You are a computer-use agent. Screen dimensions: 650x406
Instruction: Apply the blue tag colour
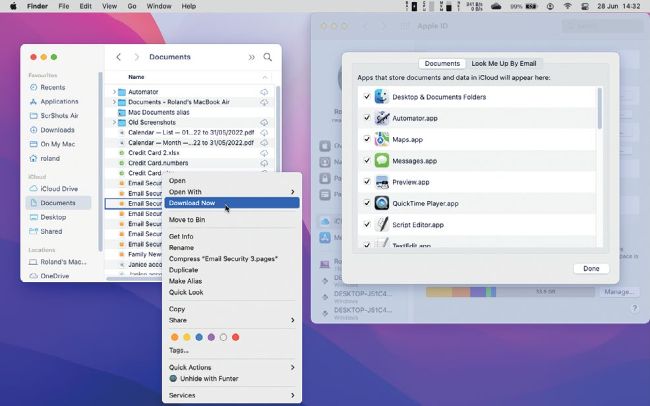click(199, 338)
